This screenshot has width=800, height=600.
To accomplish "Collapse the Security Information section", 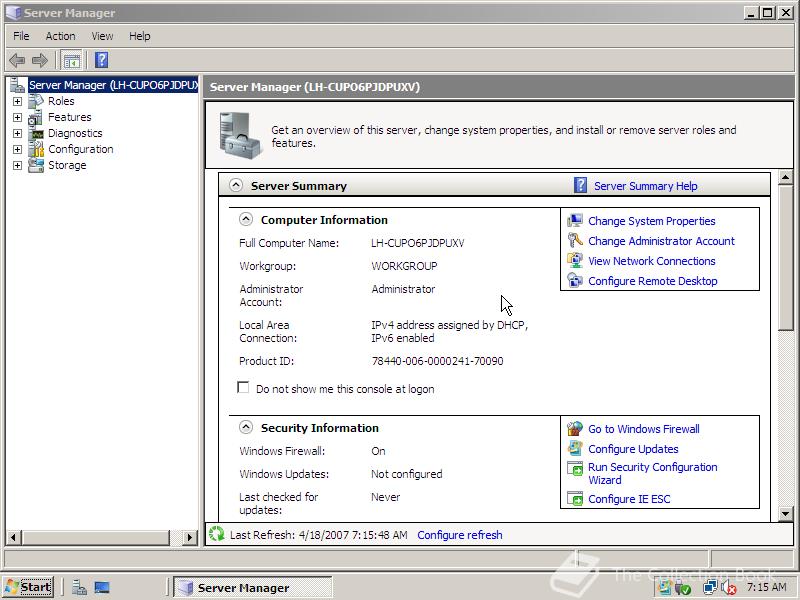I will tap(246, 428).
